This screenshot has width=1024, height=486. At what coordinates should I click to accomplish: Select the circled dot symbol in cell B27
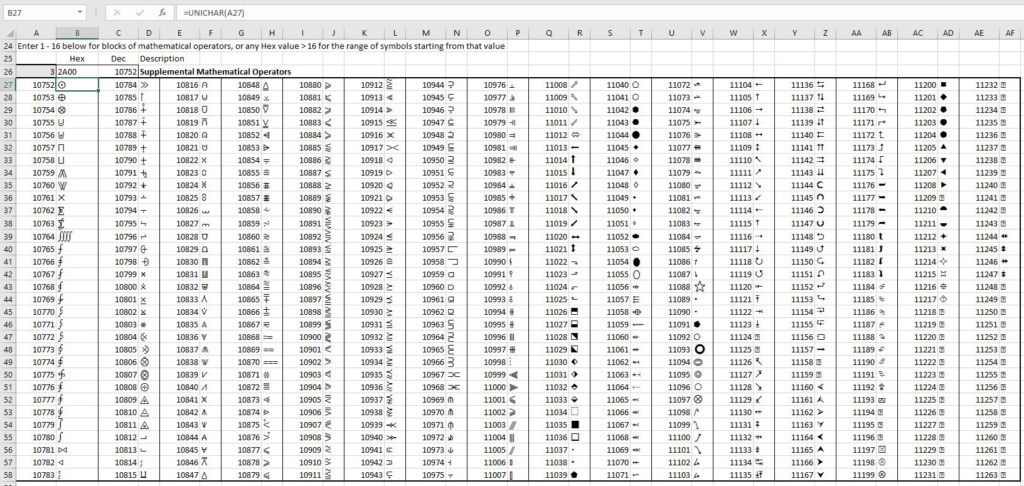click(x=77, y=85)
